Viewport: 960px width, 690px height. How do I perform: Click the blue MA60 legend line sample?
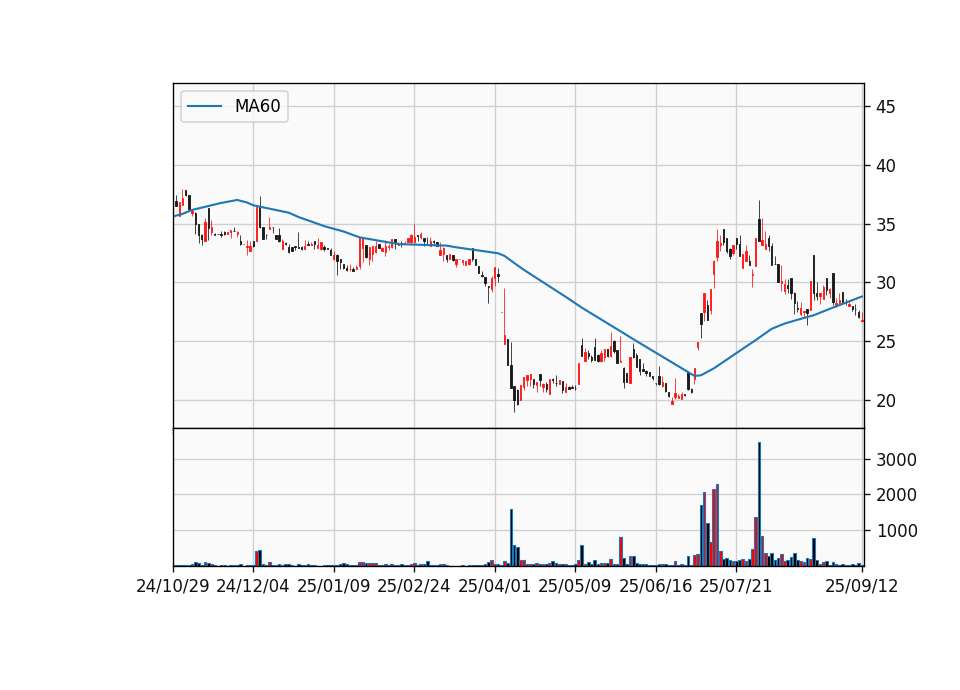click(x=204, y=107)
